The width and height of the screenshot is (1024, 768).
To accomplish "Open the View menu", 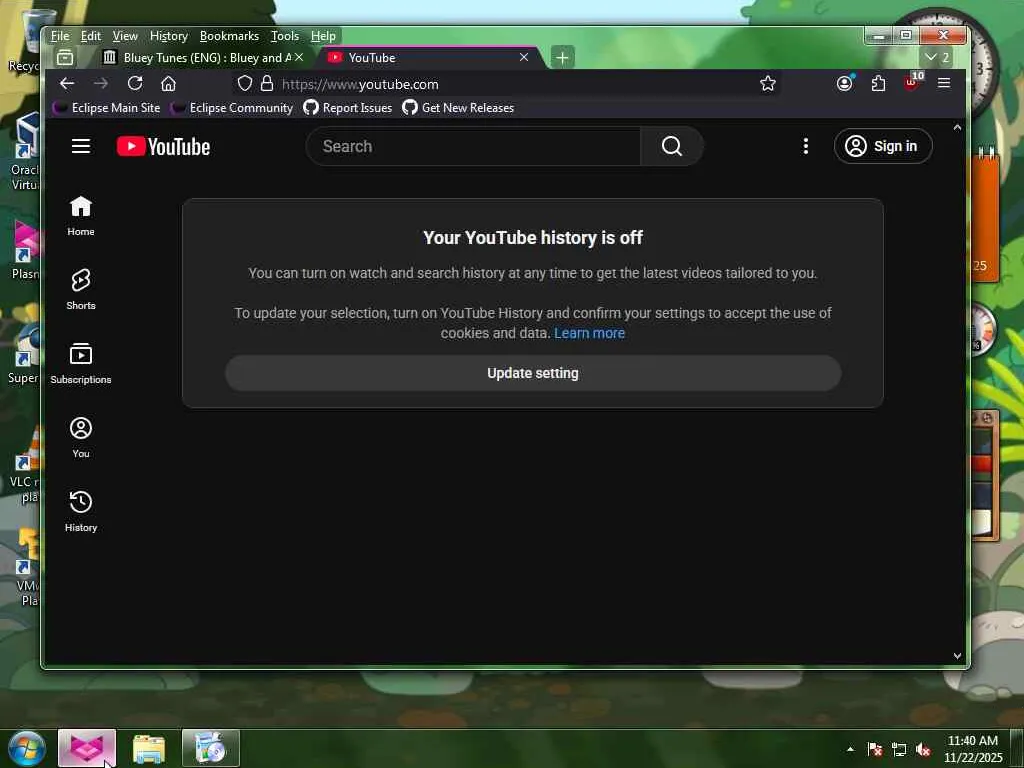I will [x=125, y=36].
